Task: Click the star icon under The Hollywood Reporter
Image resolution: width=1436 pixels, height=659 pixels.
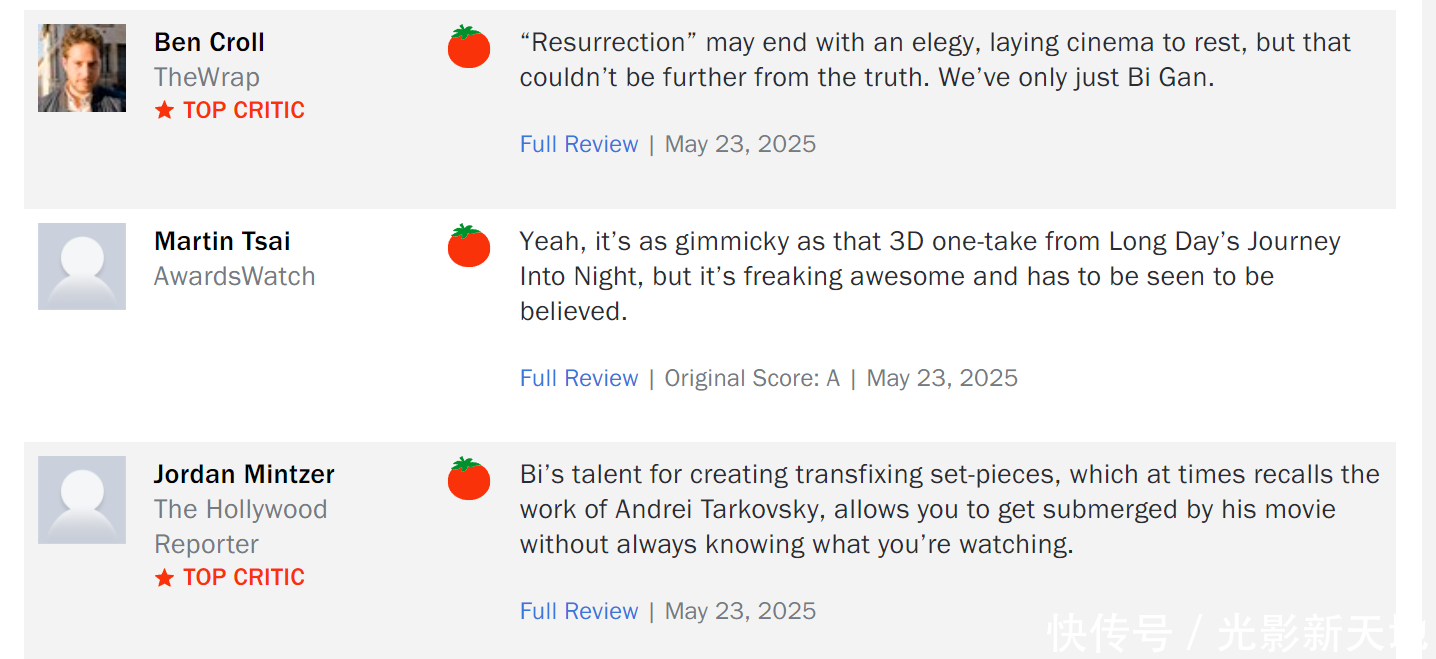Action: [x=165, y=578]
